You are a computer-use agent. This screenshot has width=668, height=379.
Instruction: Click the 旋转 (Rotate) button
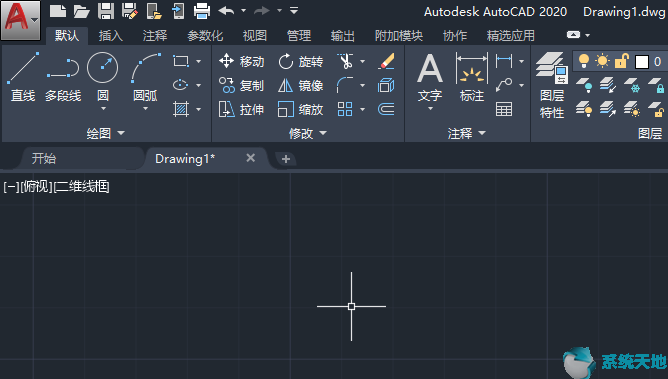point(301,61)
